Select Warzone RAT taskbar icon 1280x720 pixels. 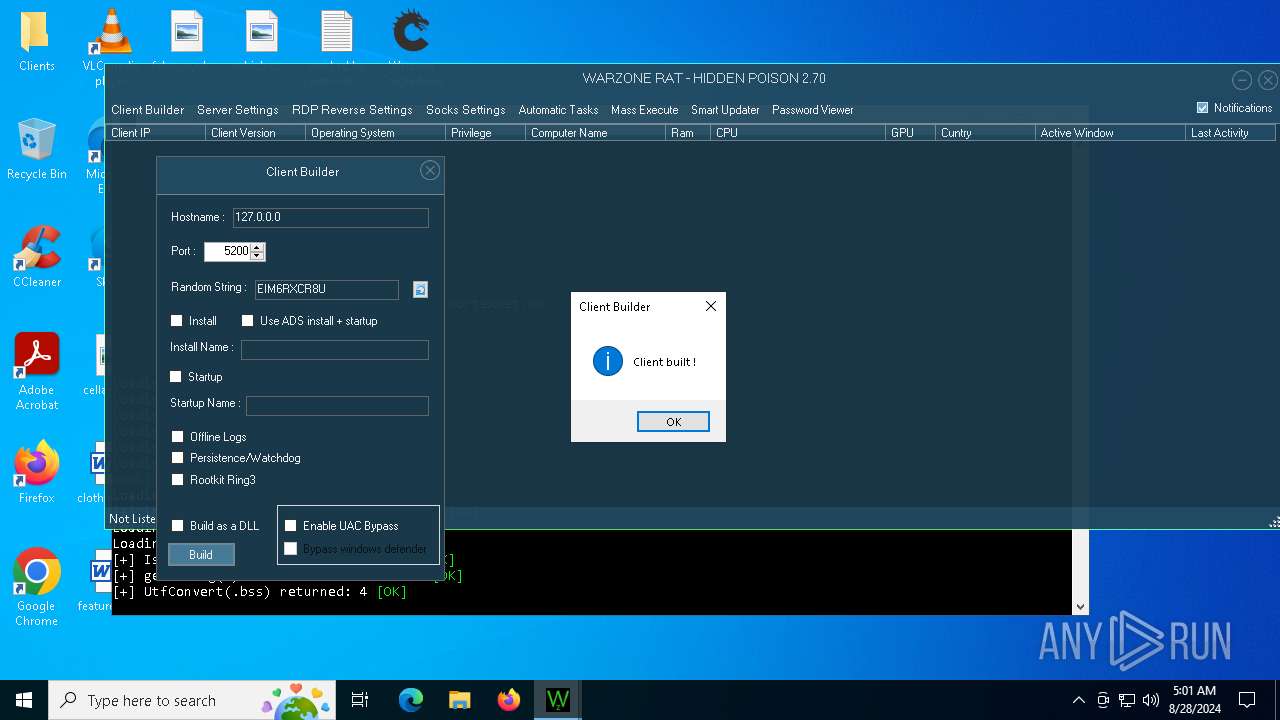558,700
